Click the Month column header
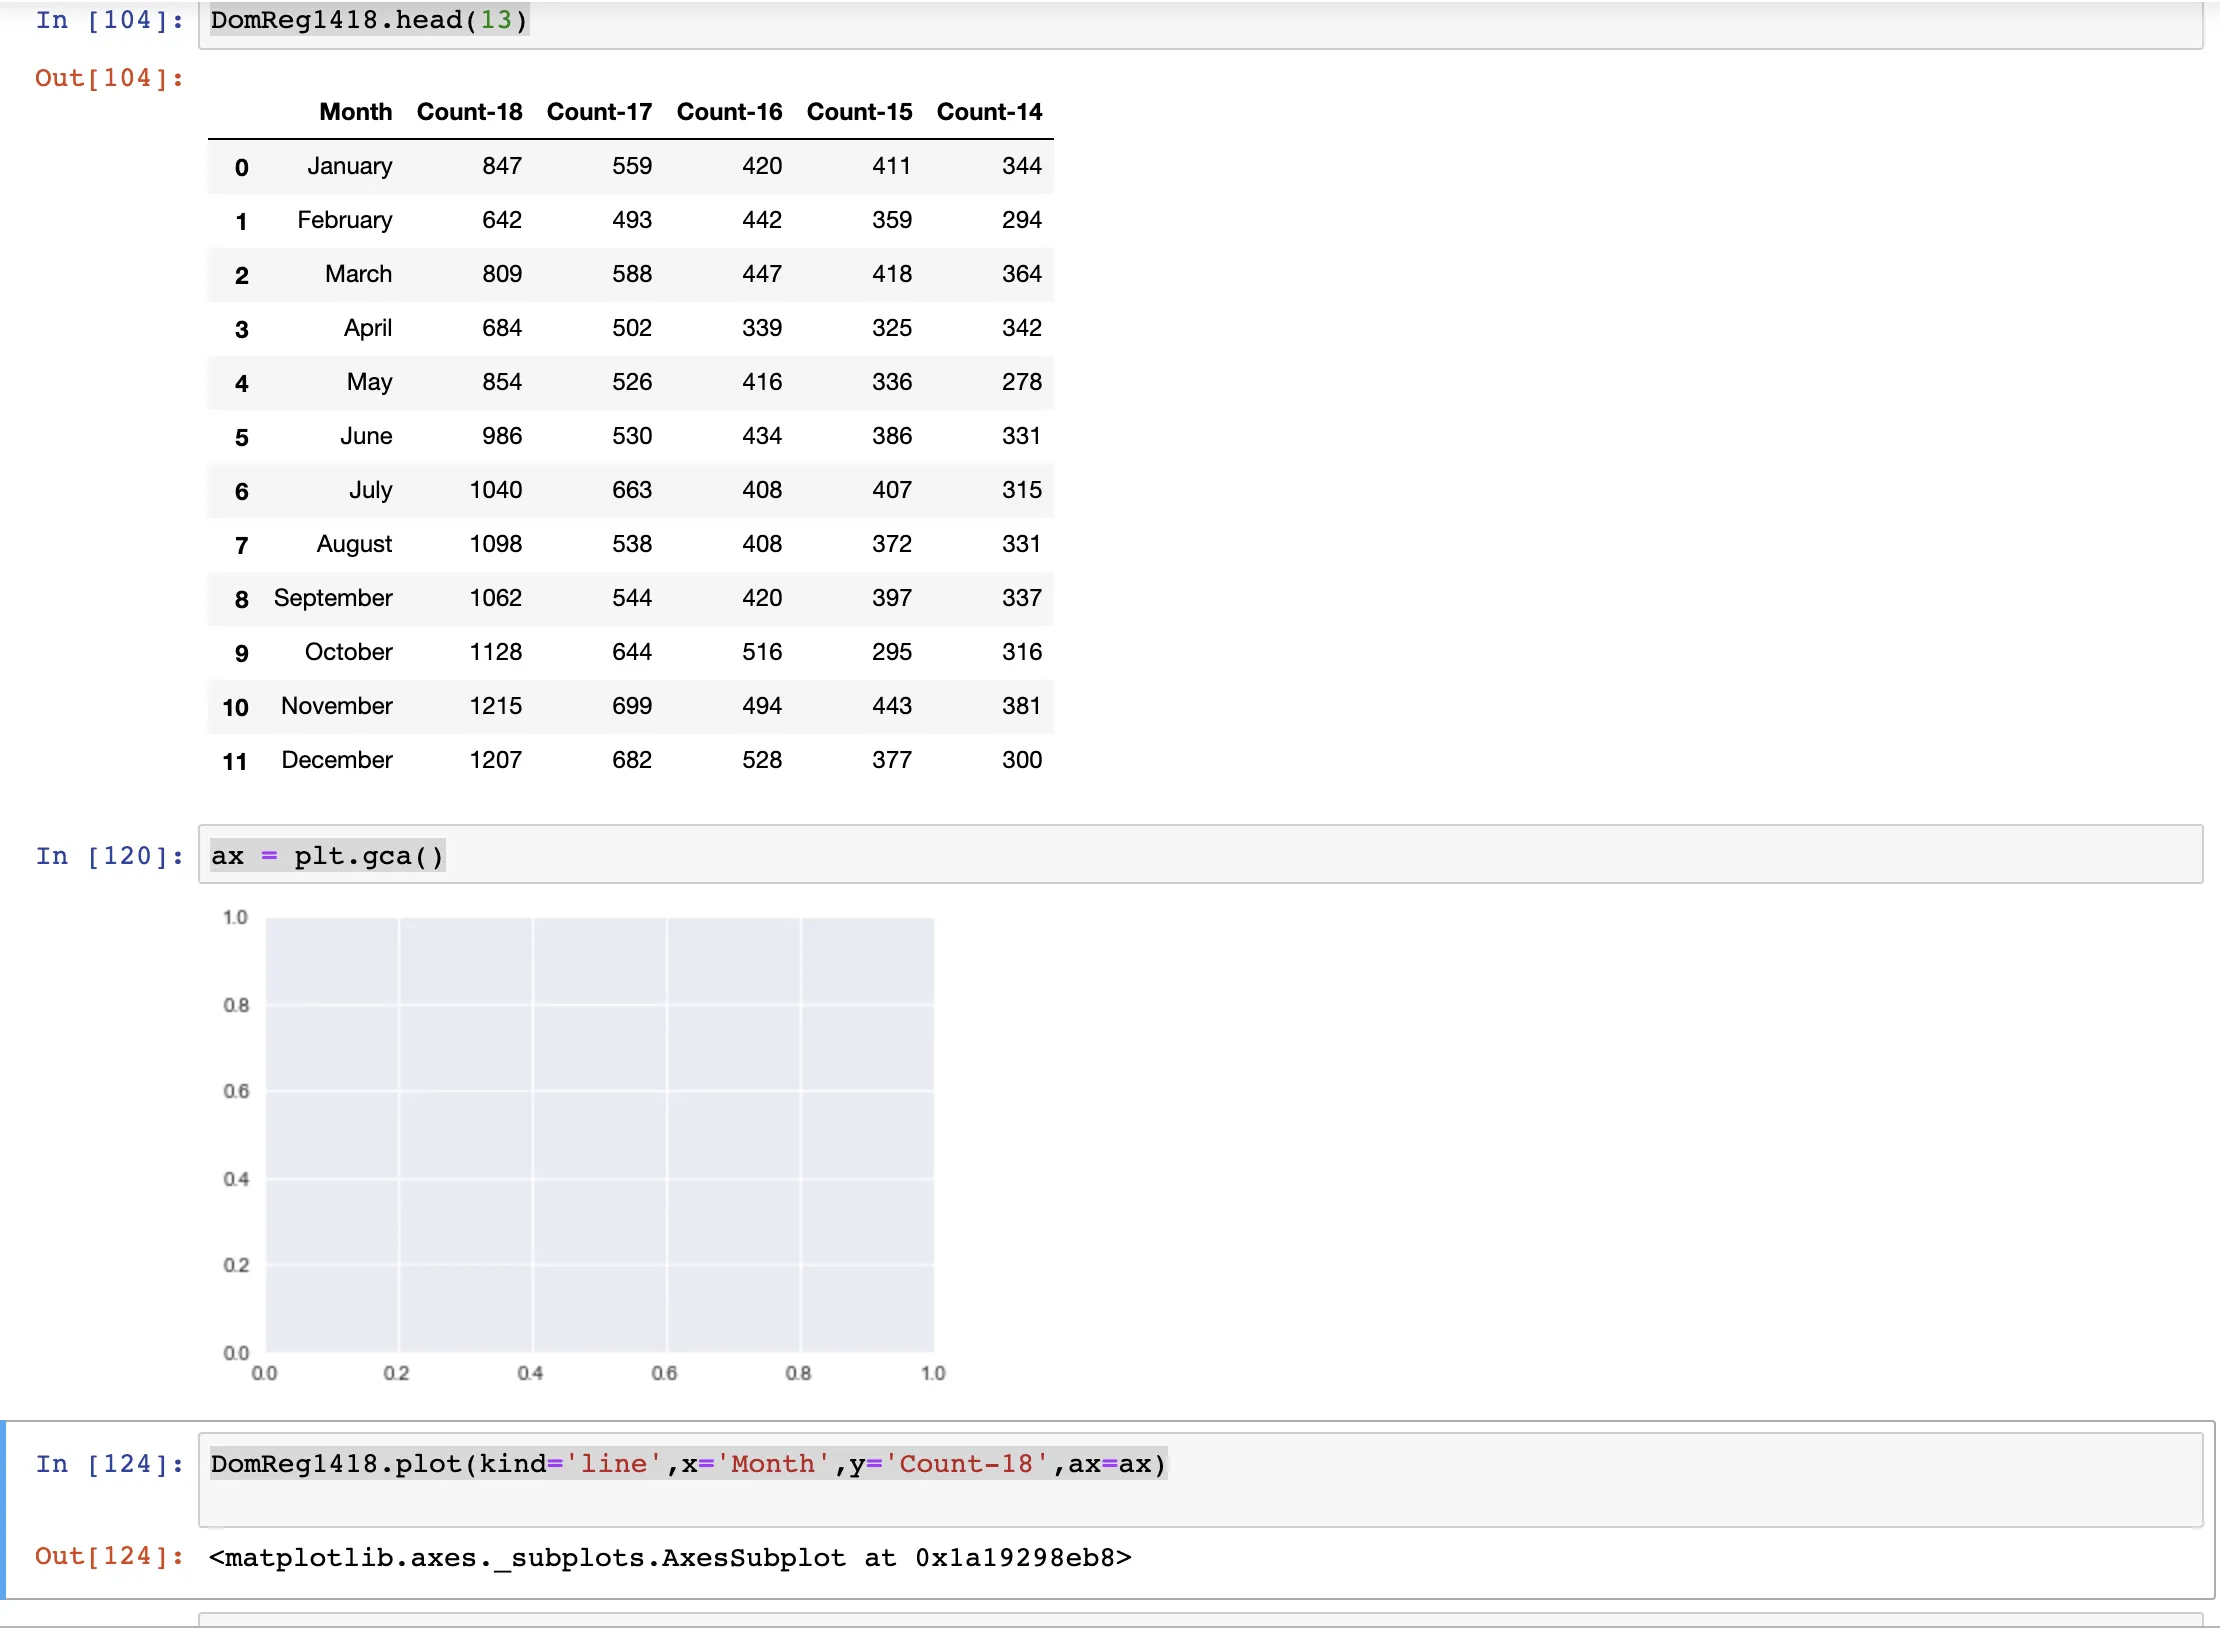The height and width of the screenshot is (1628, 2220). tap(355, 112)
